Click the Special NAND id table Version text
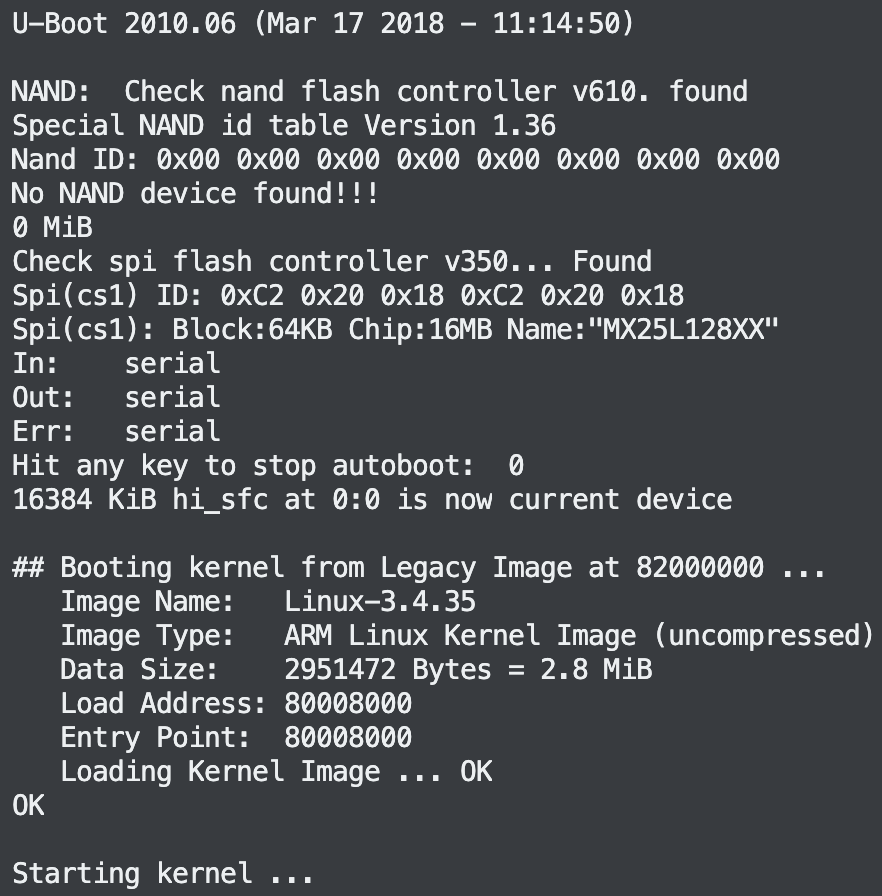The width and height of the screenshot is (882, 896). [283, 125]
